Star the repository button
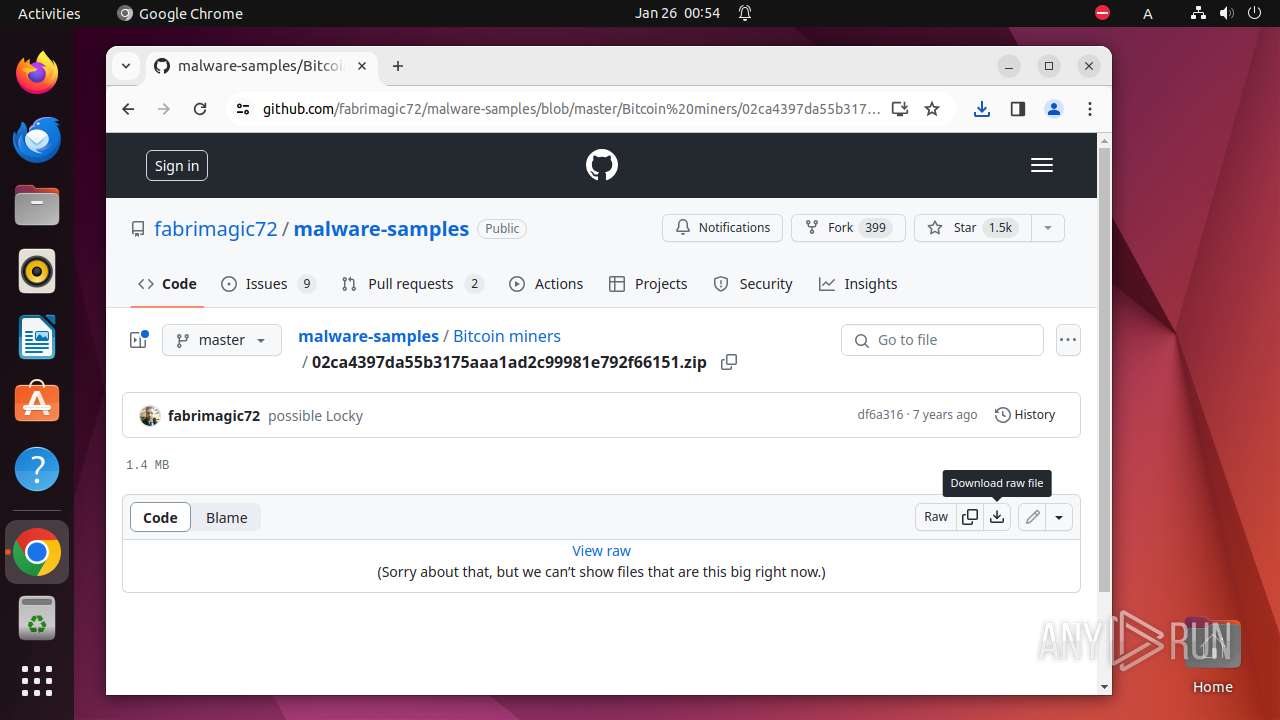 pyautogui.click(x=972, y=228)
